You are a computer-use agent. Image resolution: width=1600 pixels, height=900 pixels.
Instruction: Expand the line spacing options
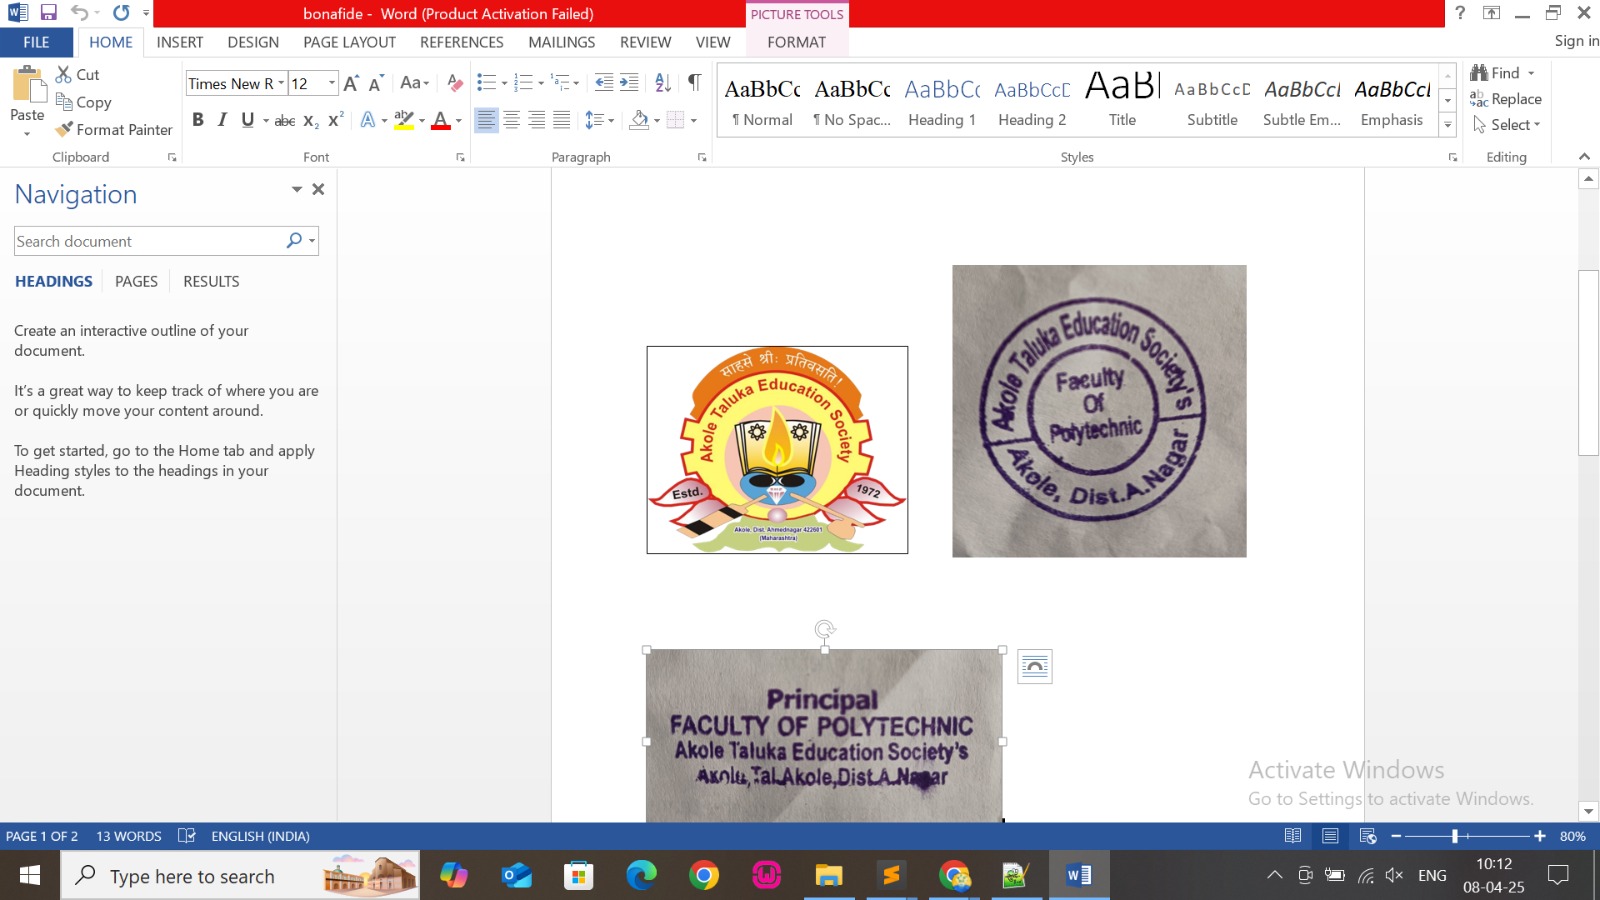click(x=607, y=120)
